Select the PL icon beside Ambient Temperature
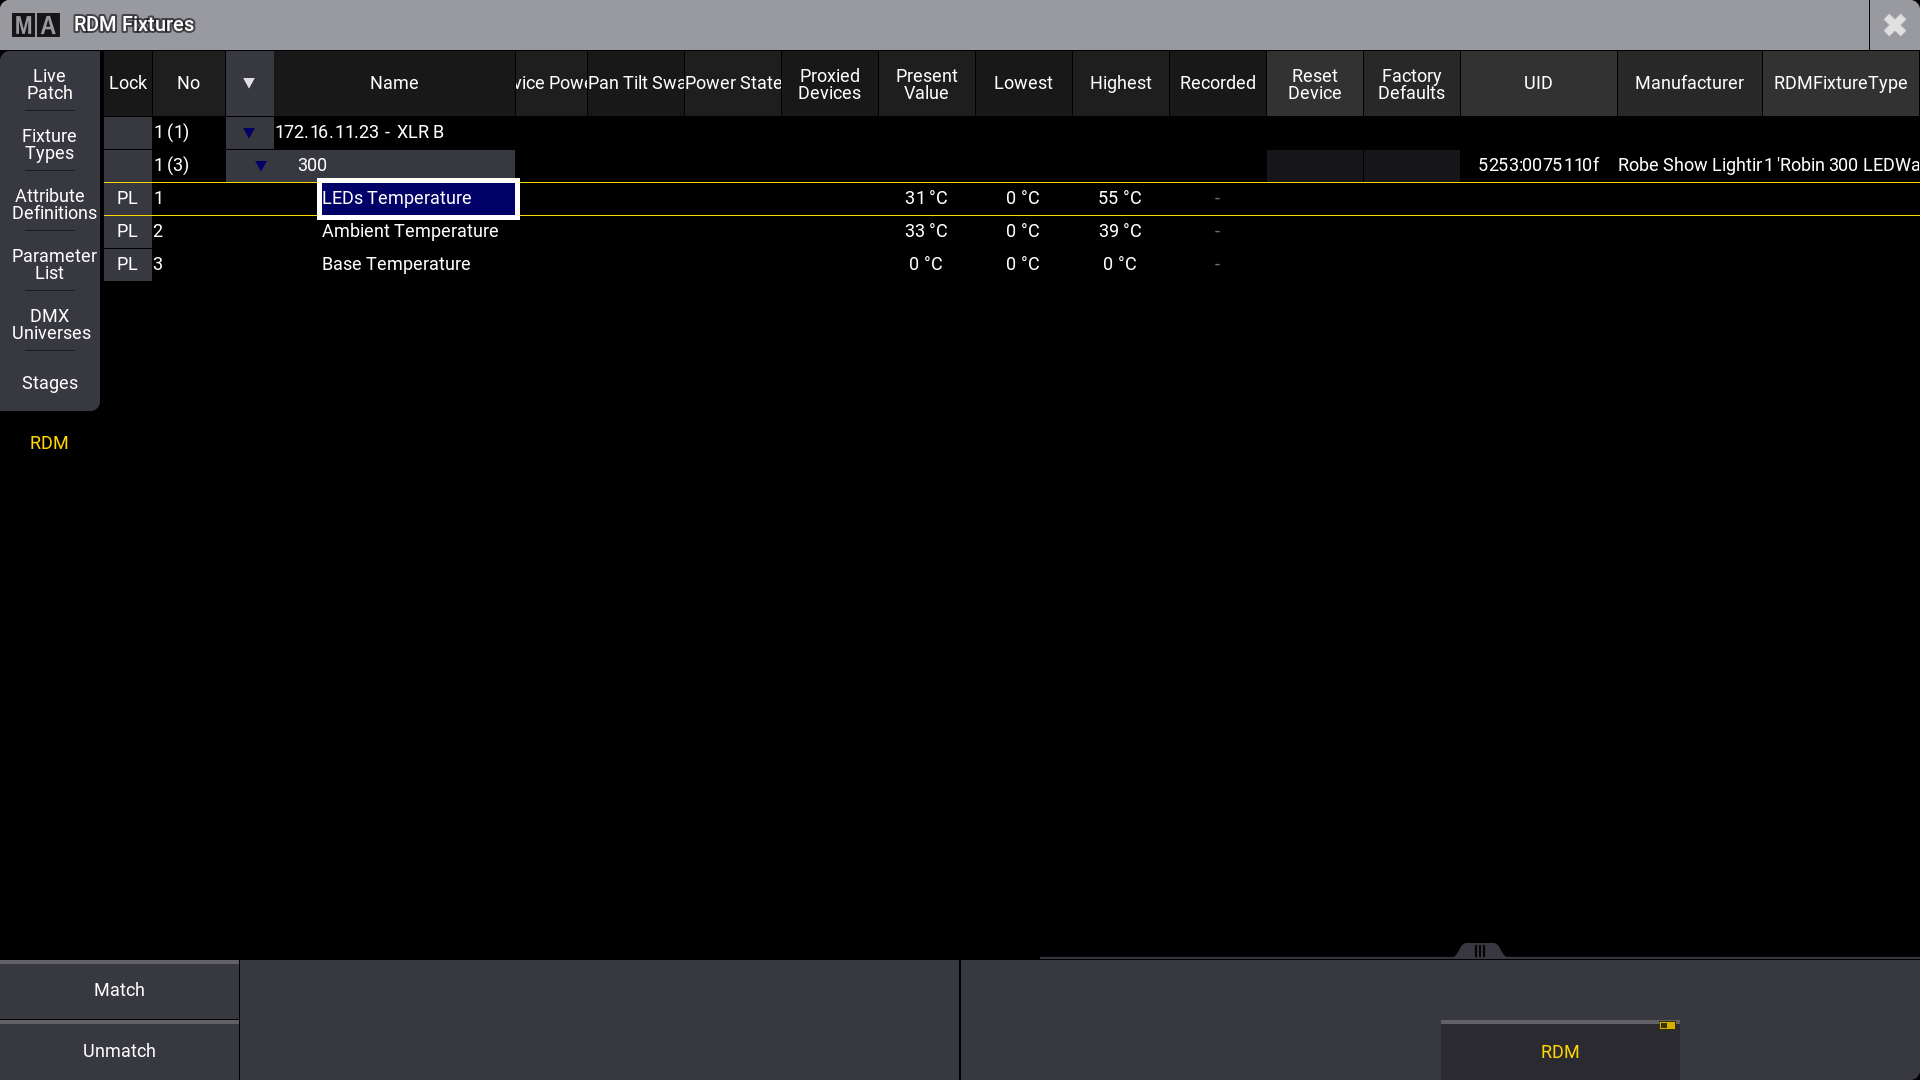This screenshot has width=1920, height=1080. [x=127, y=231]
